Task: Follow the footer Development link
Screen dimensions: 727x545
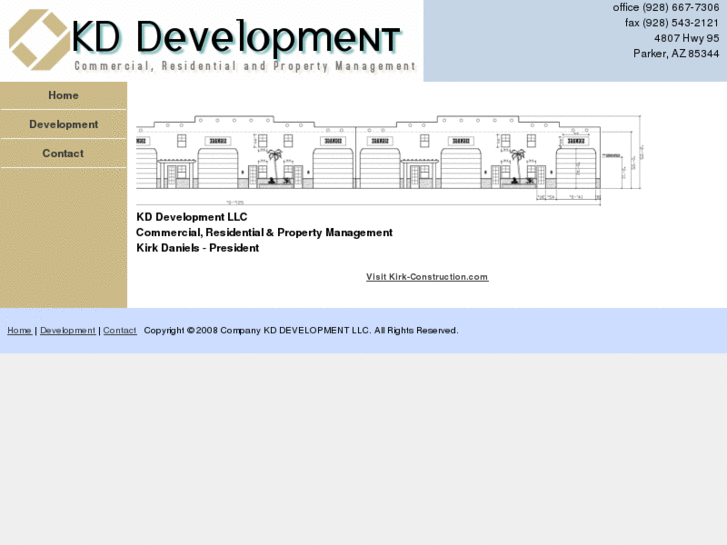Action: (68, 330)
